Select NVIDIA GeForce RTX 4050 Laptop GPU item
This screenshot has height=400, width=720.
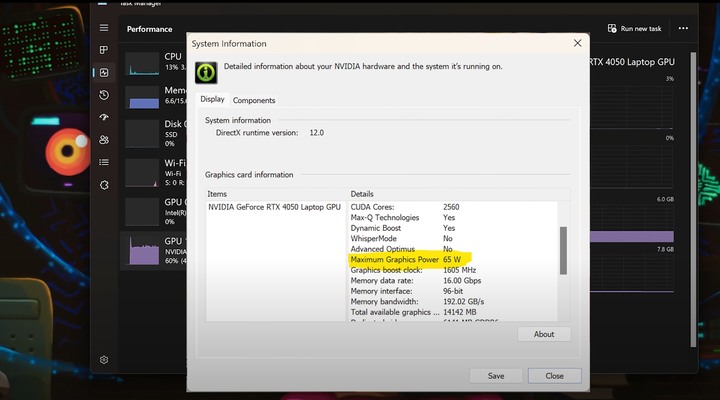pos(275,207)
